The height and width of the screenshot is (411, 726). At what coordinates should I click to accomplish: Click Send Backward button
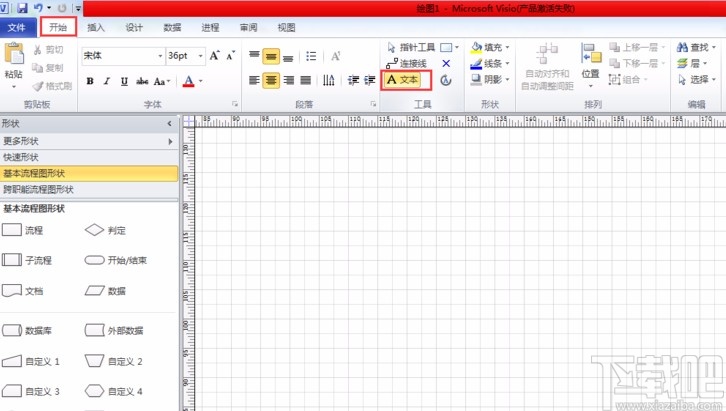pos(637,63)
